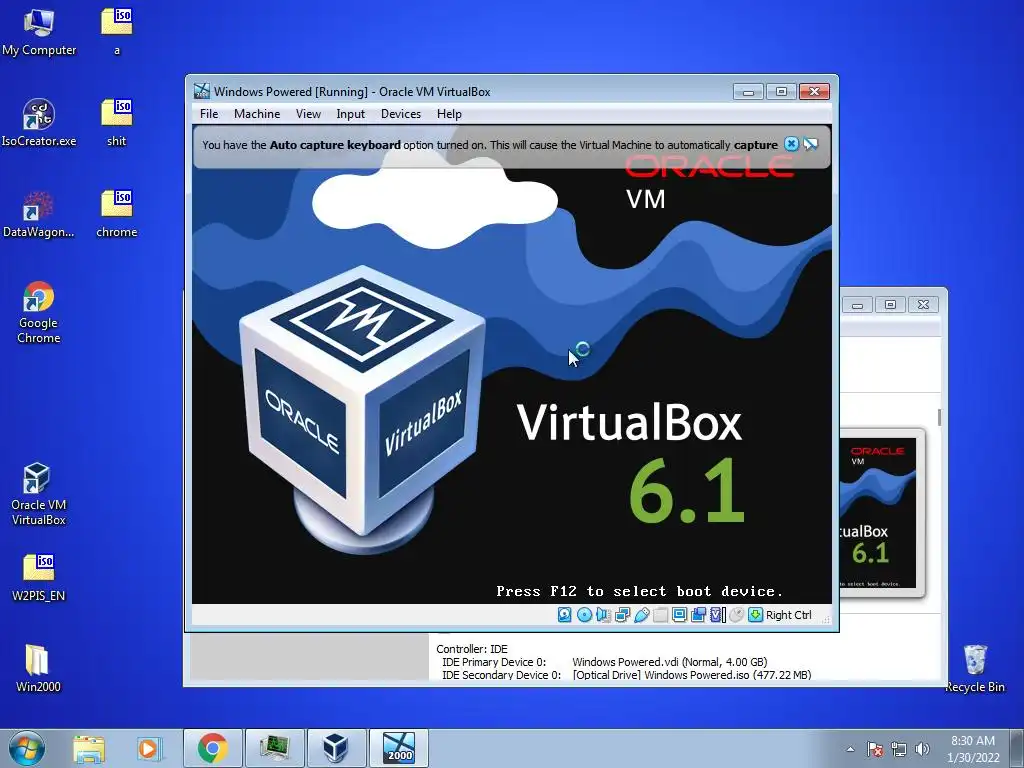The width and height of the screenshot is (1024, 768).
Task: Click the VM preview thumbnail in Manager window
Action: click(882, 513)
